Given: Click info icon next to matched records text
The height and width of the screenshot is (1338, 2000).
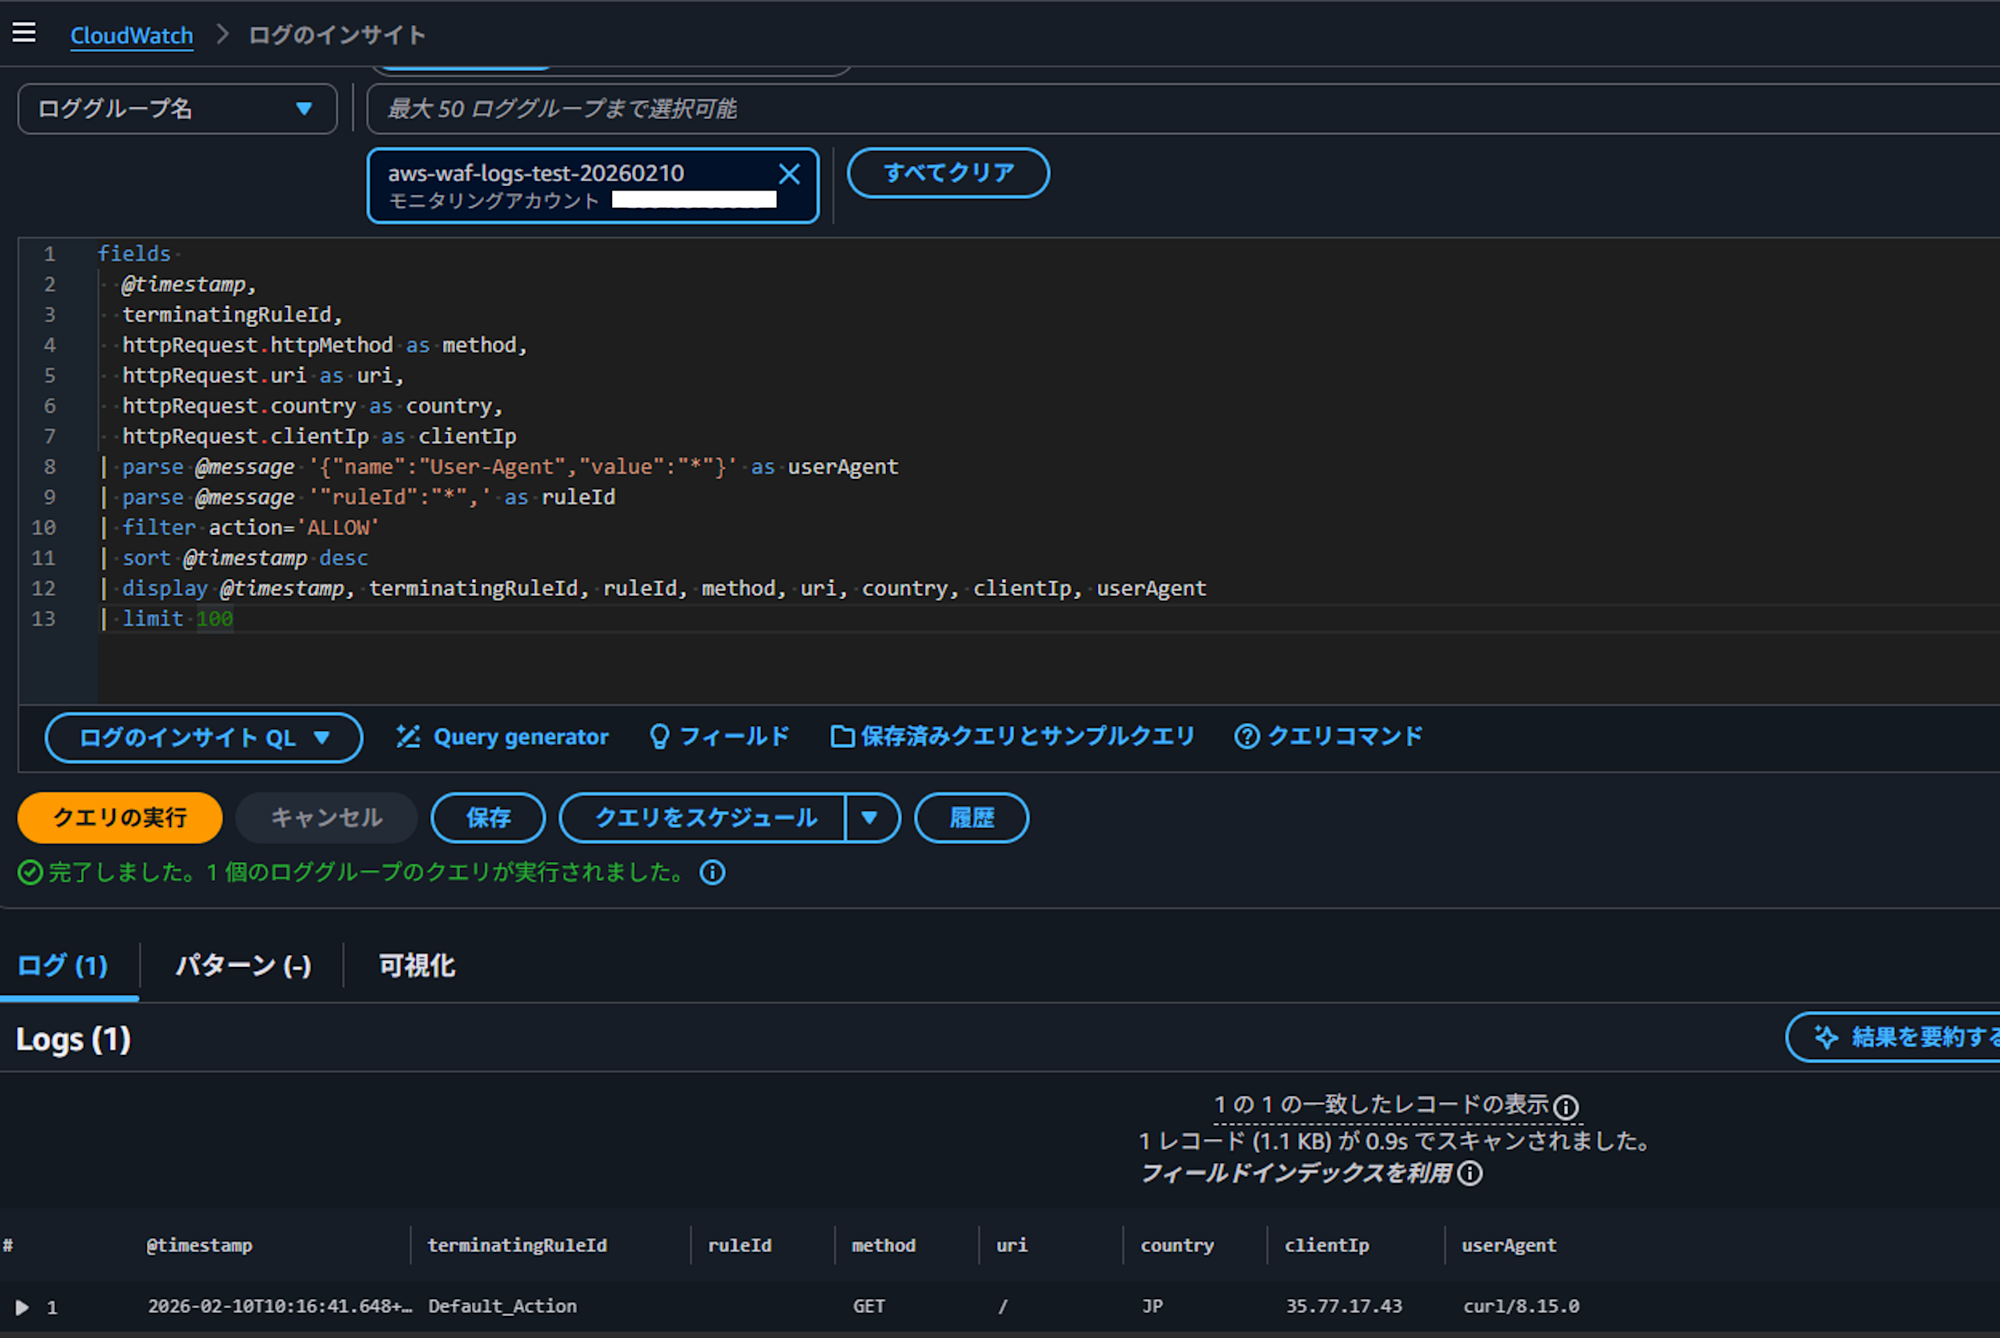Looking at the screenshot, I should [1566, 1107].
